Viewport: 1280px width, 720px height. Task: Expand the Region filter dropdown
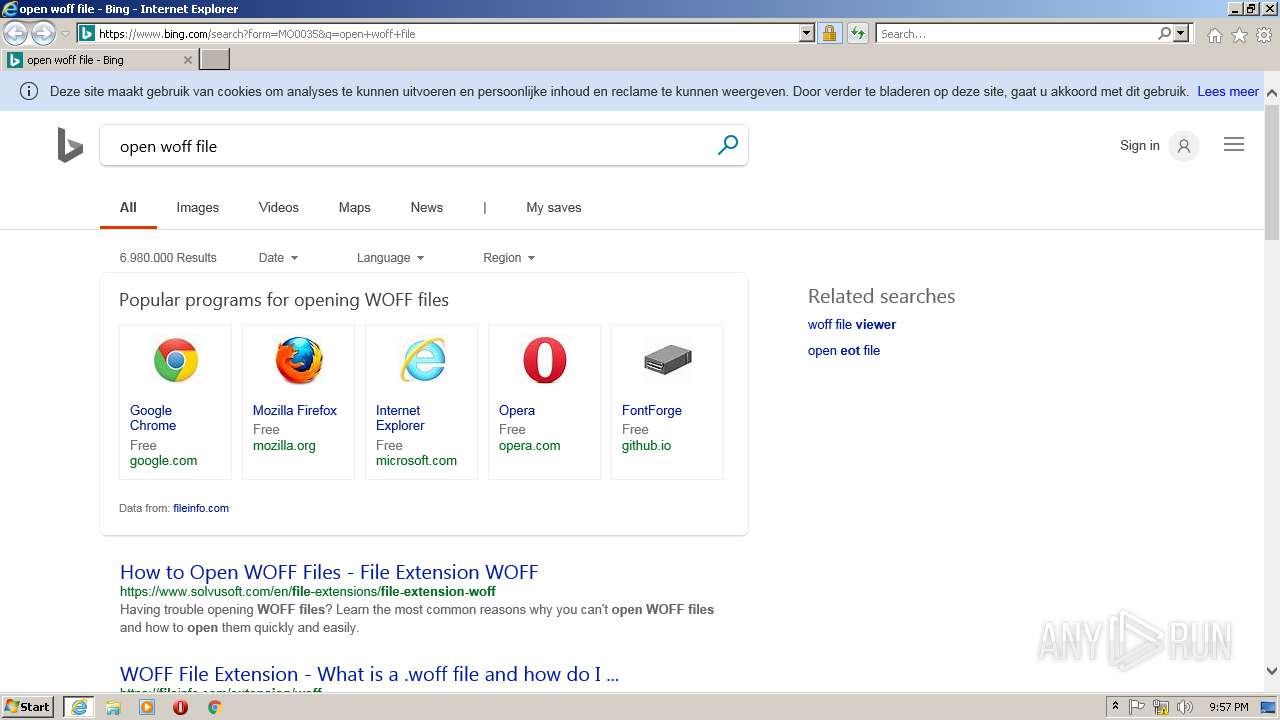pyautogui.click(x=509, y=258)
